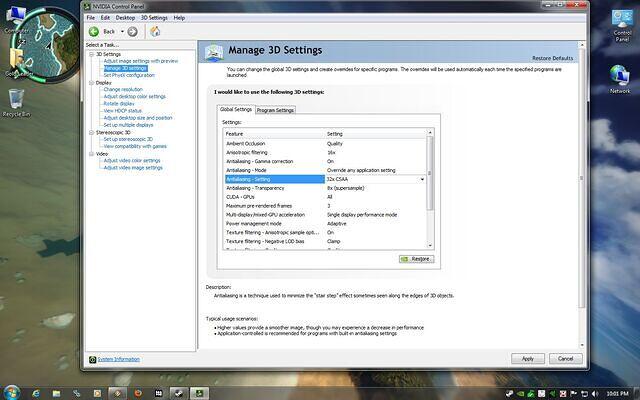
Task: Open the 3D Settings menu
Action: [x=154, y=18]
